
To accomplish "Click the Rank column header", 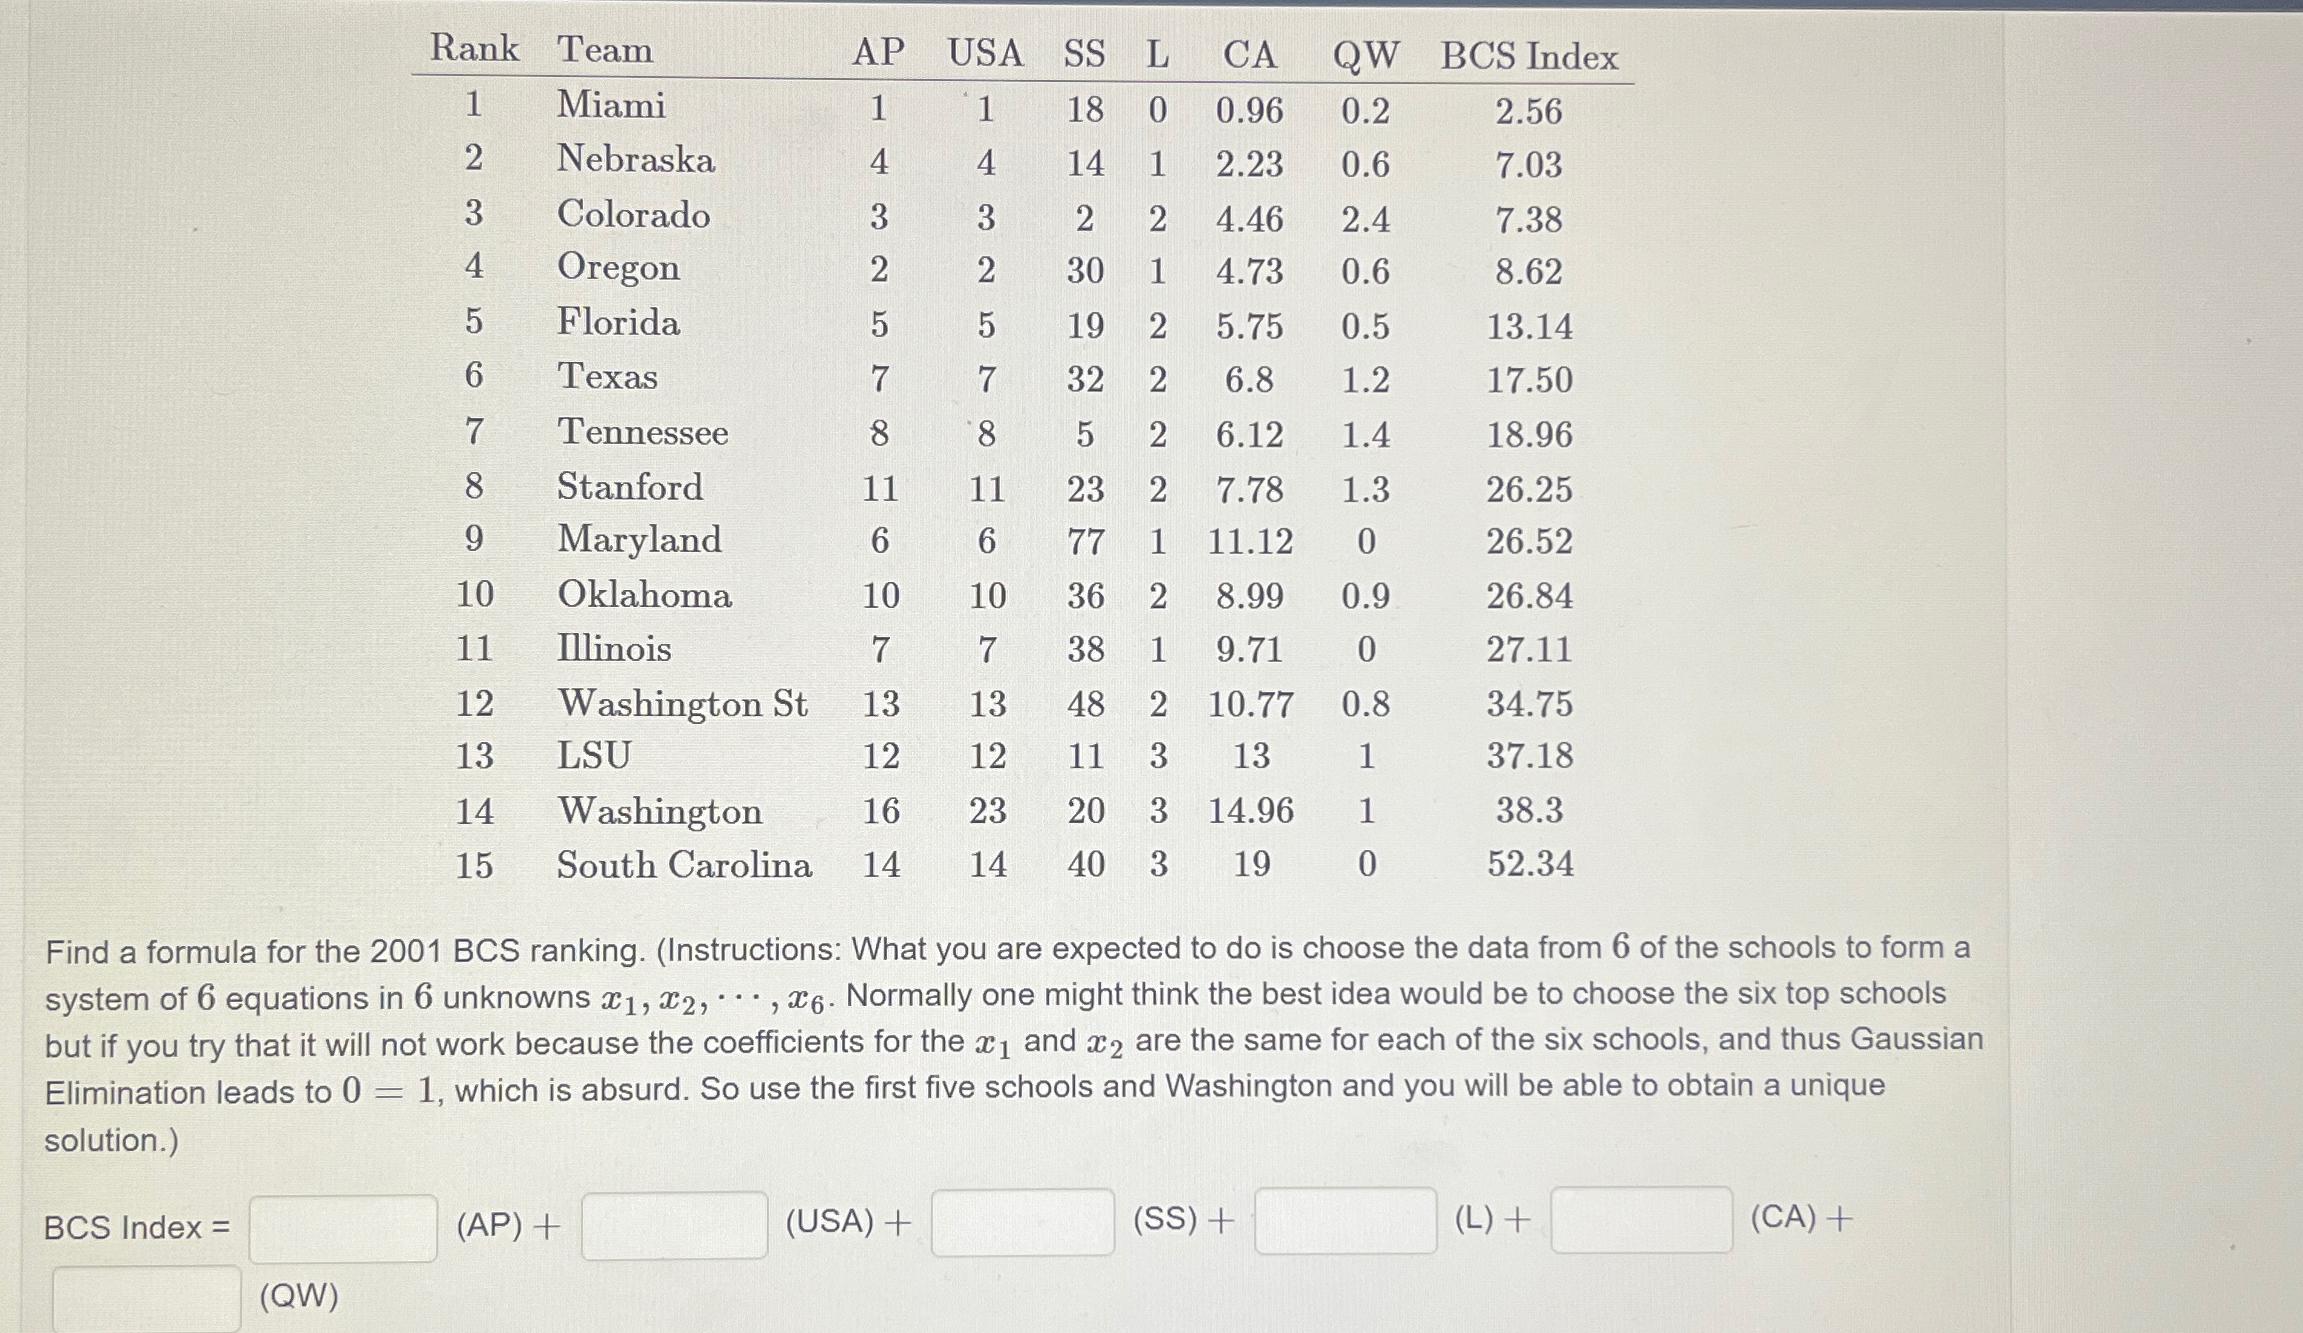I will coord(475,52).
